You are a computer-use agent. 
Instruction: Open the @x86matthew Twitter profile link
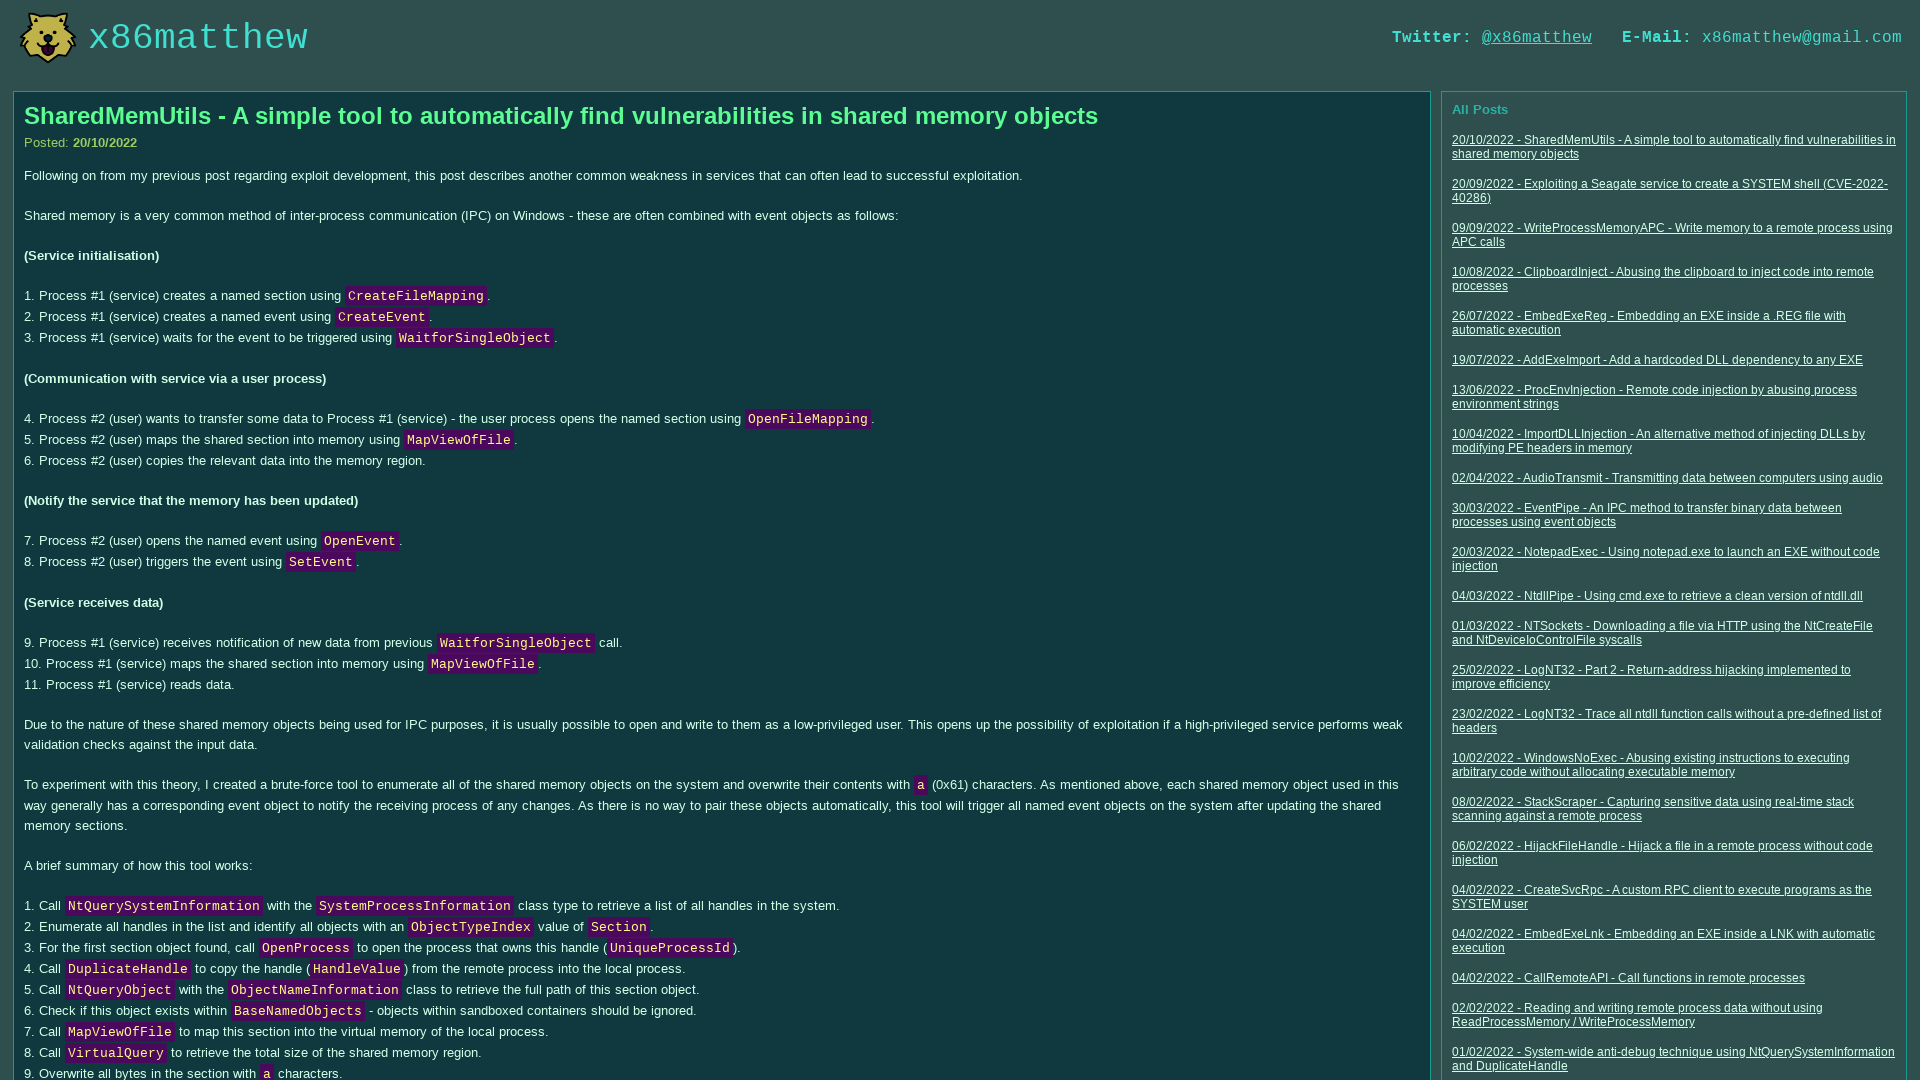1536,37
